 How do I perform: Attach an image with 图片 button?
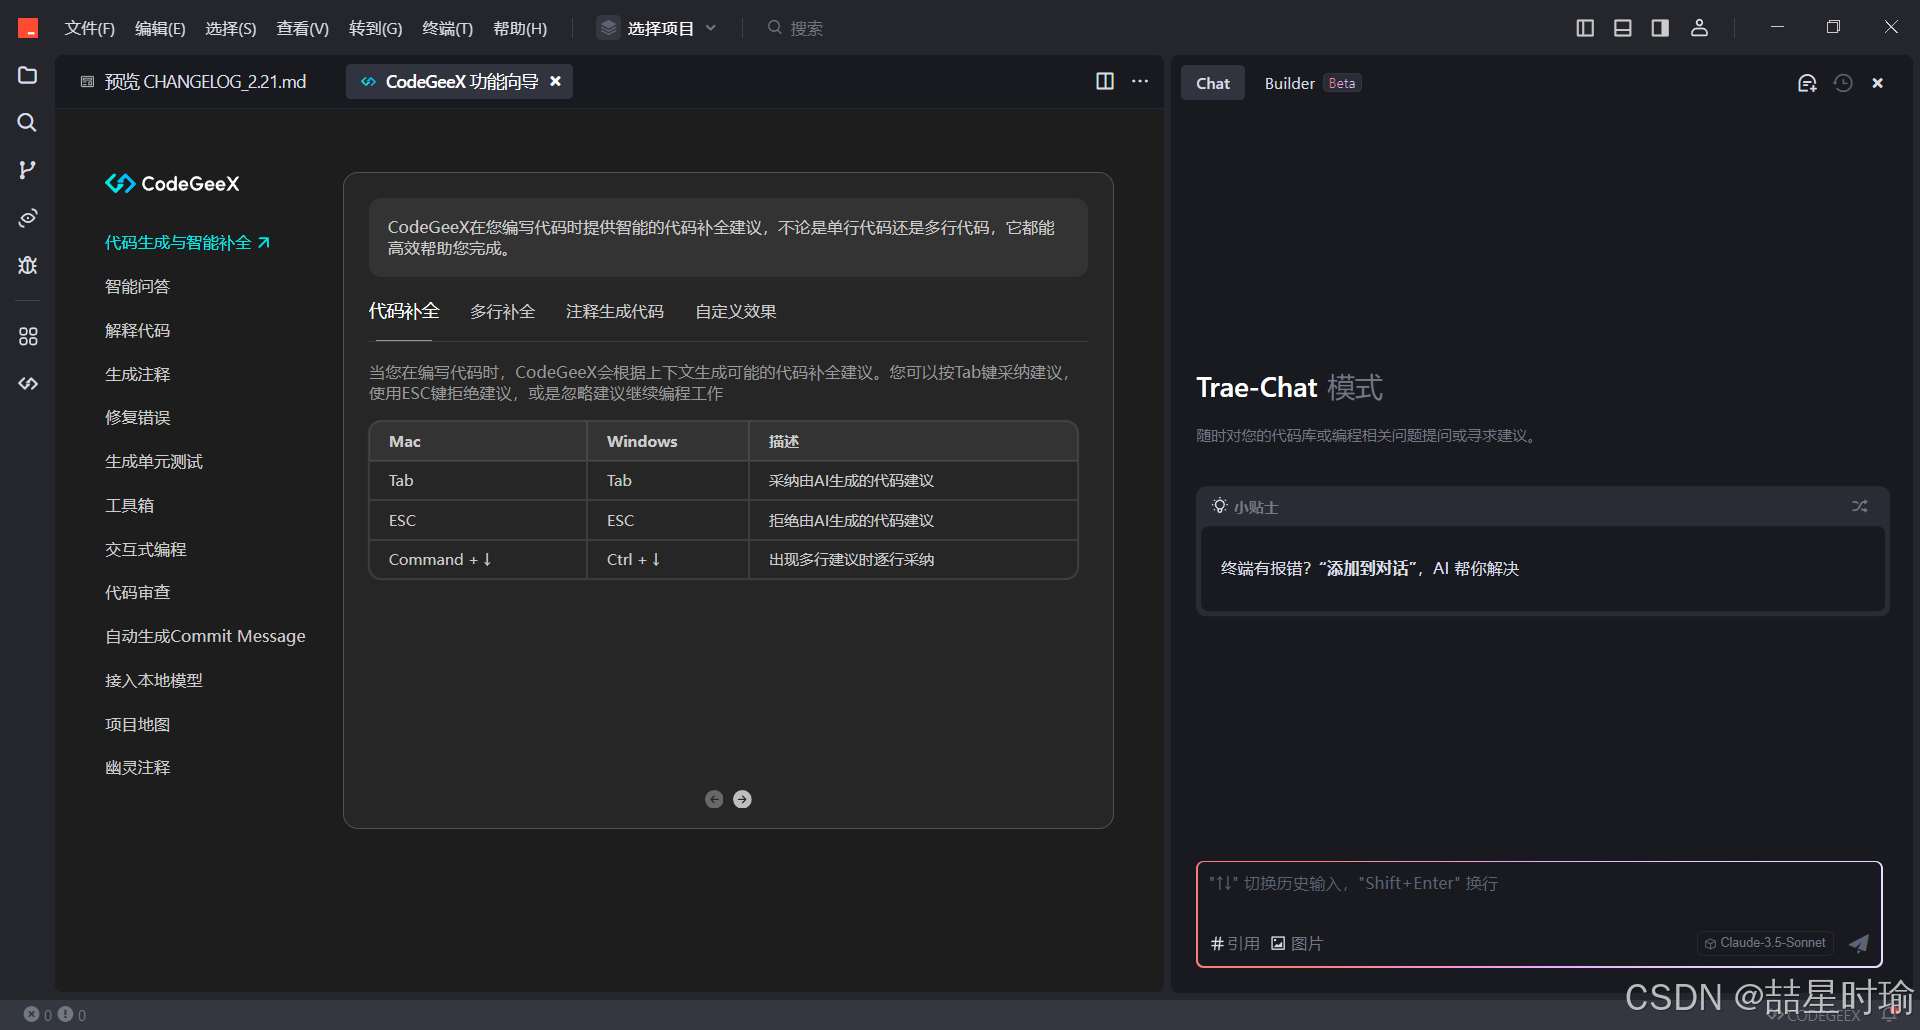(x=1296, y=943)
